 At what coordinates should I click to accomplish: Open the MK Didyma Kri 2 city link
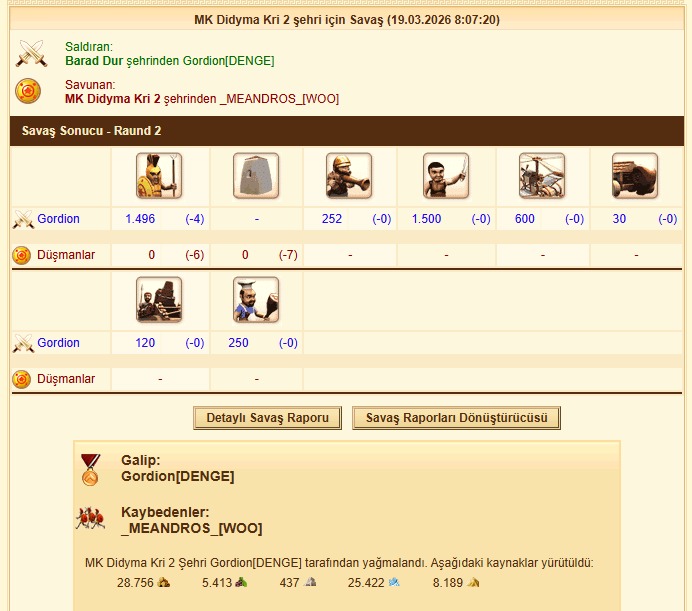click(x=113, y=99)
